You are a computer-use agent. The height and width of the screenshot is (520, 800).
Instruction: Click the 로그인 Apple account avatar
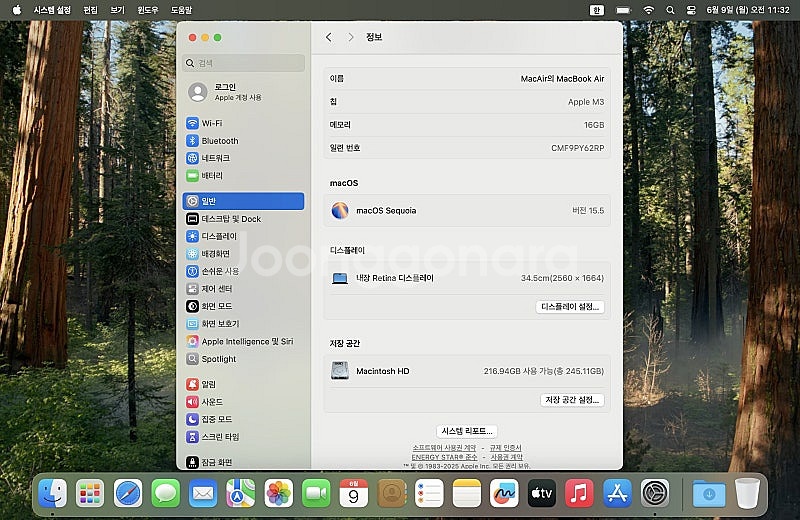point(197,92)
